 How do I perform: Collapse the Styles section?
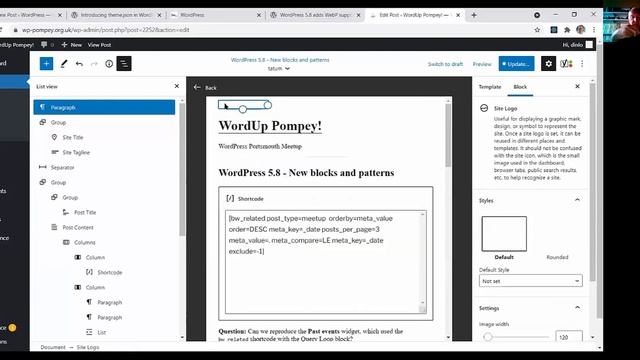pyautogui.click(x=577, y=200)
